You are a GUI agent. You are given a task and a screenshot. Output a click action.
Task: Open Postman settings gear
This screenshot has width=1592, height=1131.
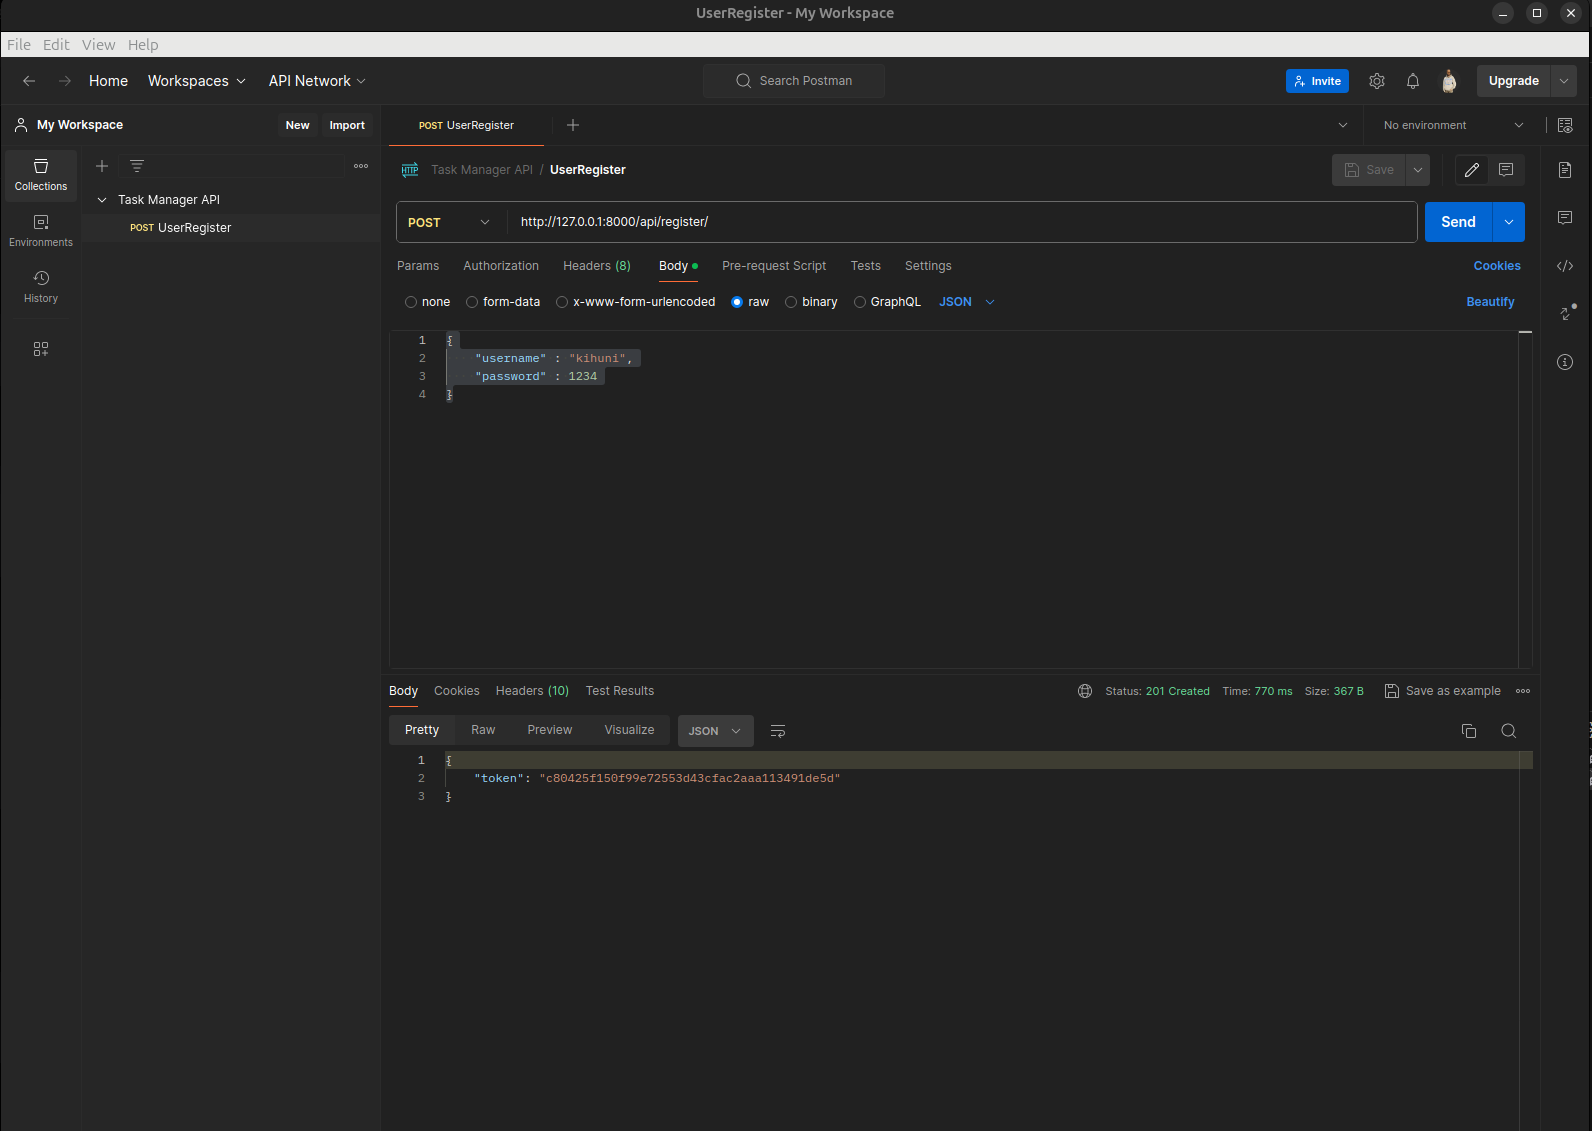click(1377, 81)
